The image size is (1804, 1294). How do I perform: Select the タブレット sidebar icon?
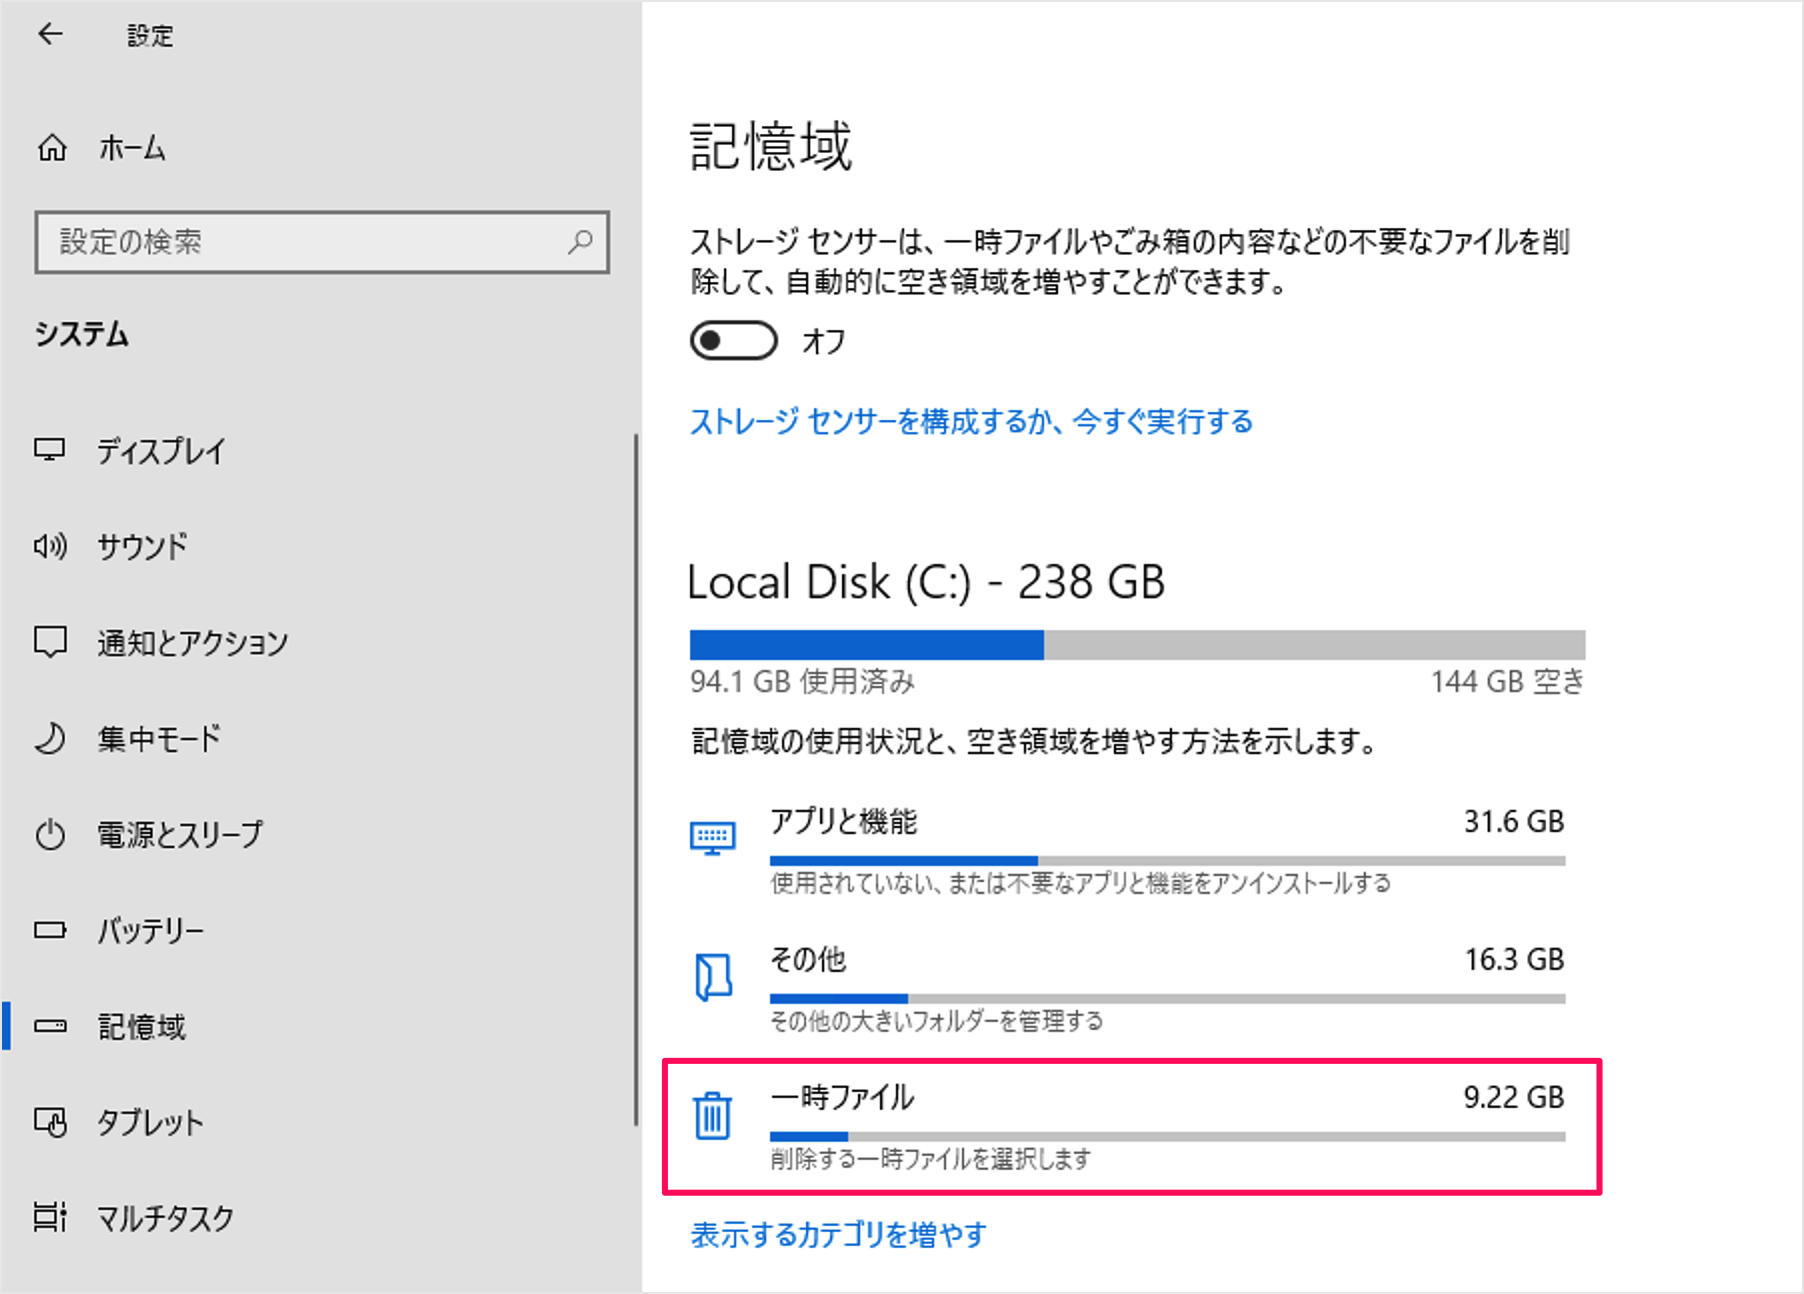51,1122
